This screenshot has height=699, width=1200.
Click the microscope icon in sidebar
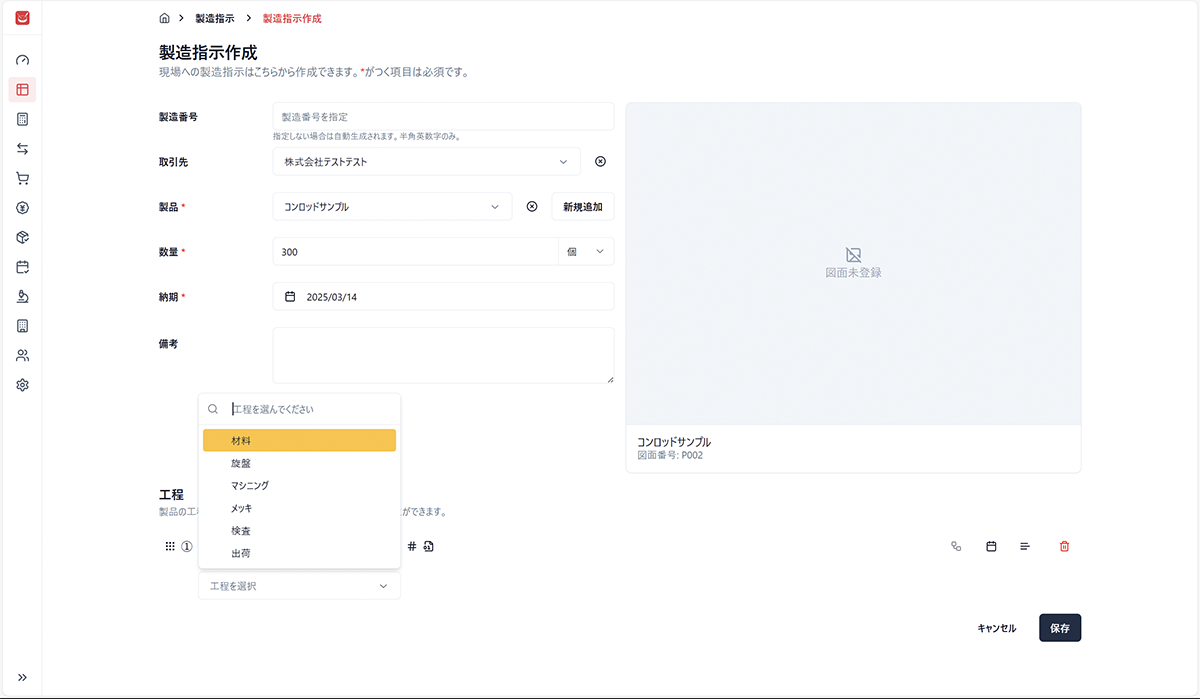(x=22, y=297)
